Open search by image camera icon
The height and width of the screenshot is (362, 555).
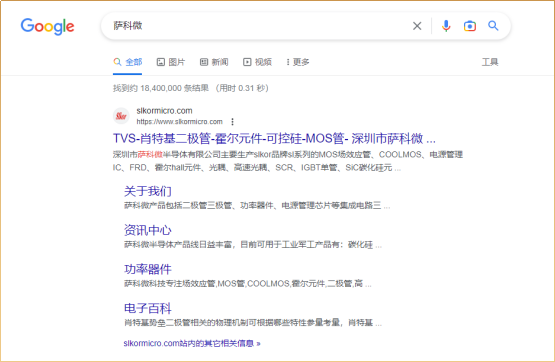click(470, 26)
